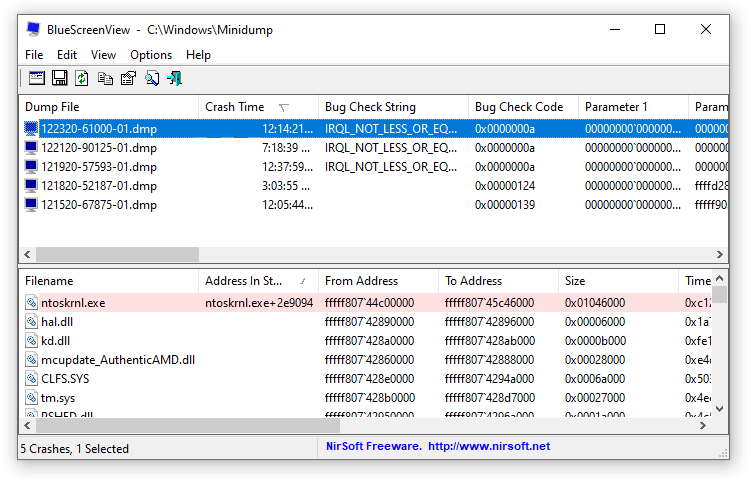Viewport: 751px width, 484px height.
Task: Open the Help menu
Action: (198, 55)
